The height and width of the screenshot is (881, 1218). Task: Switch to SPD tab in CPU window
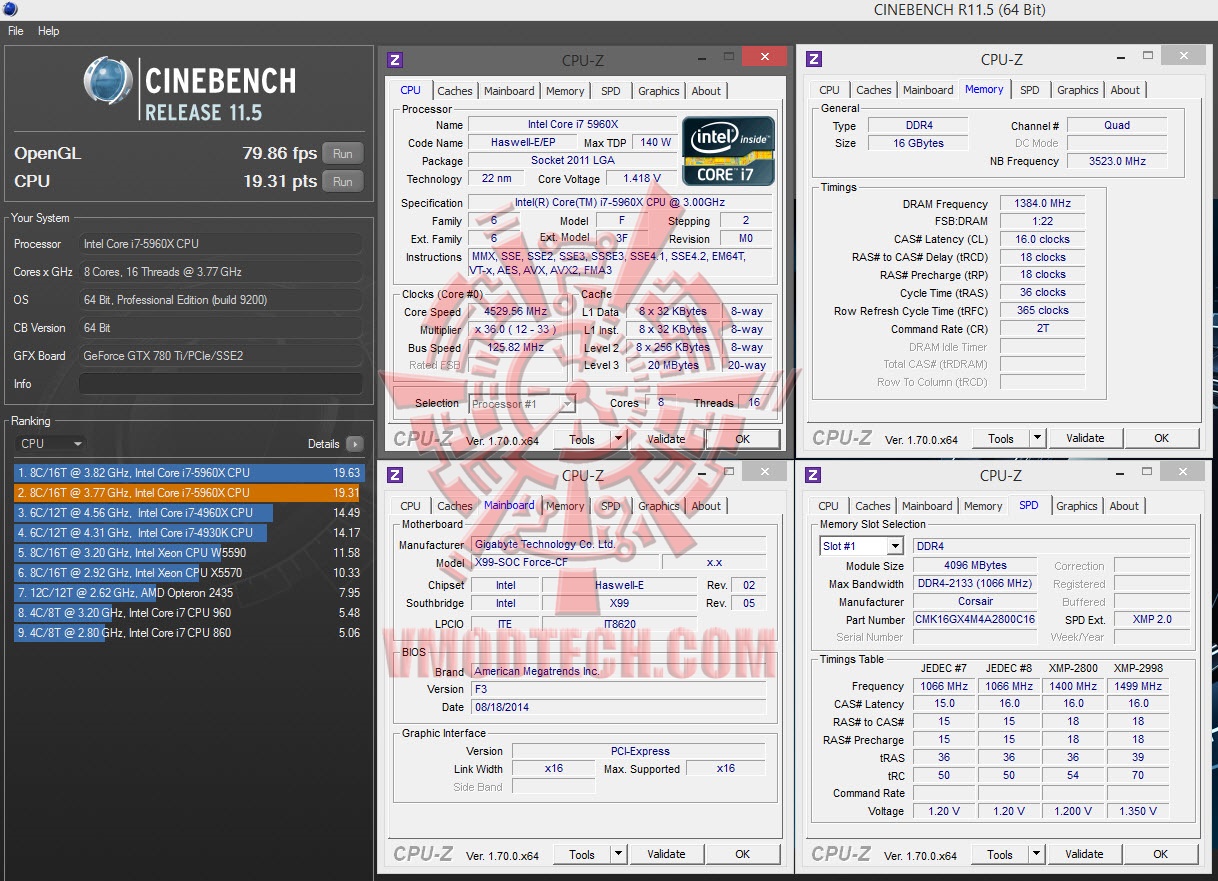(x=610, y=91)
